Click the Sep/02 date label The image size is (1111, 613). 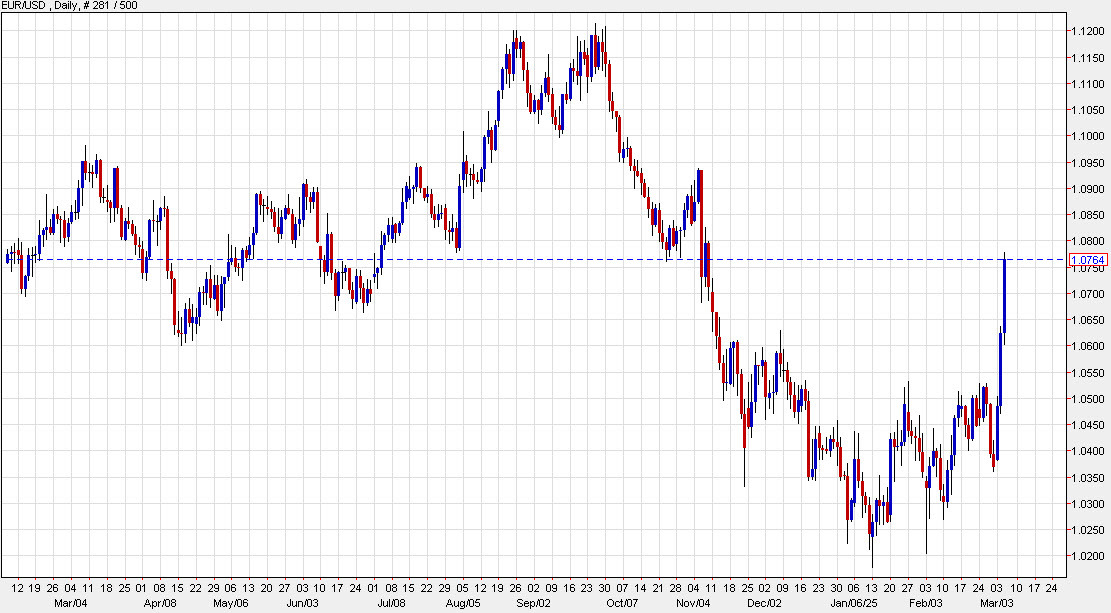[534, 603]
